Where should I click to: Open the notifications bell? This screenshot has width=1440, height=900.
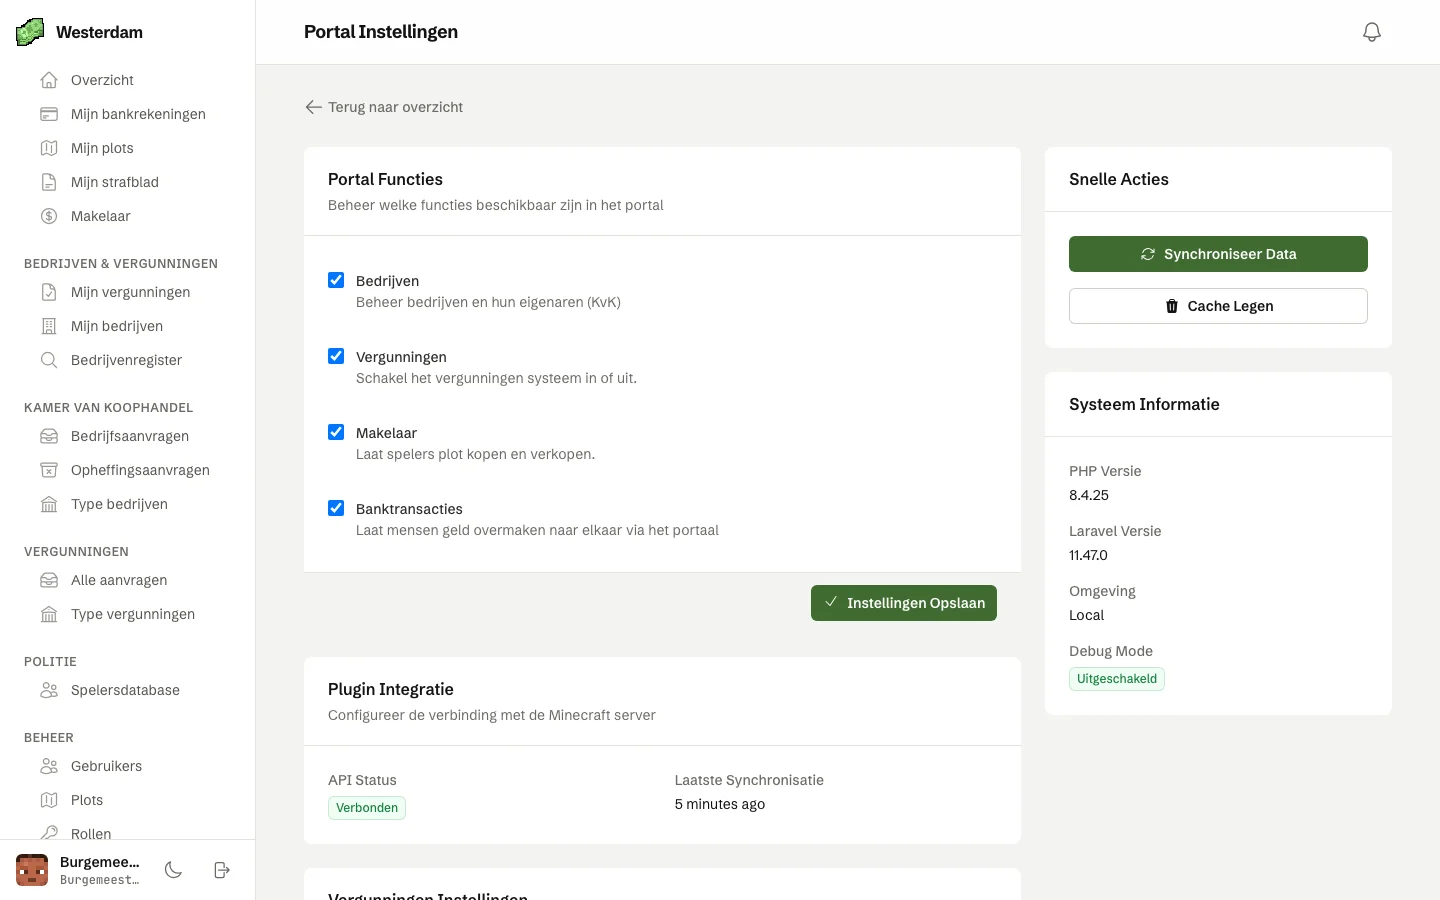click(x=1372, y=32)
